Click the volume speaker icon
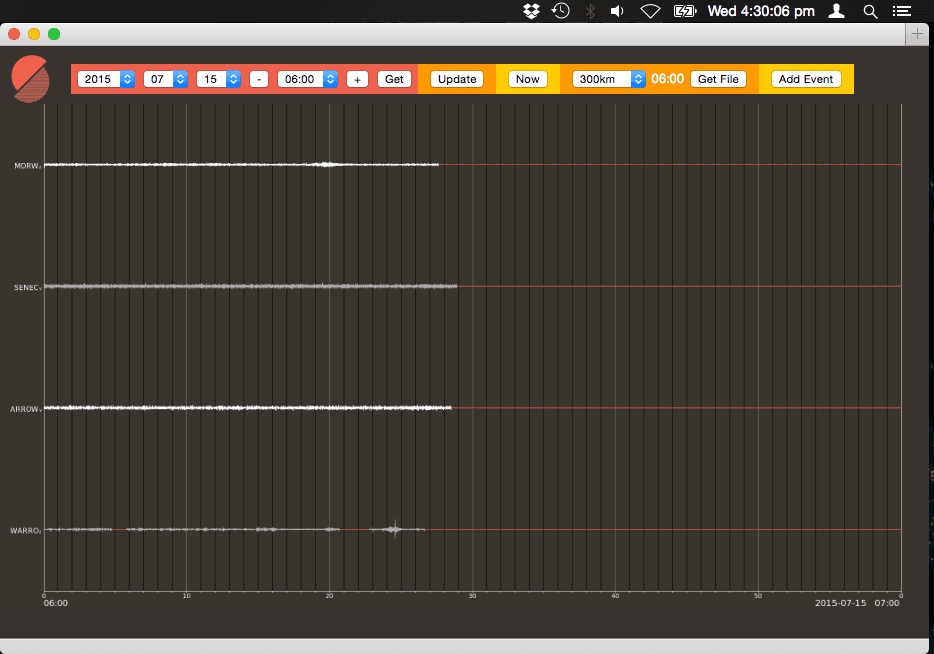Viewport: 934px width, 654px height. pos(617,11)
